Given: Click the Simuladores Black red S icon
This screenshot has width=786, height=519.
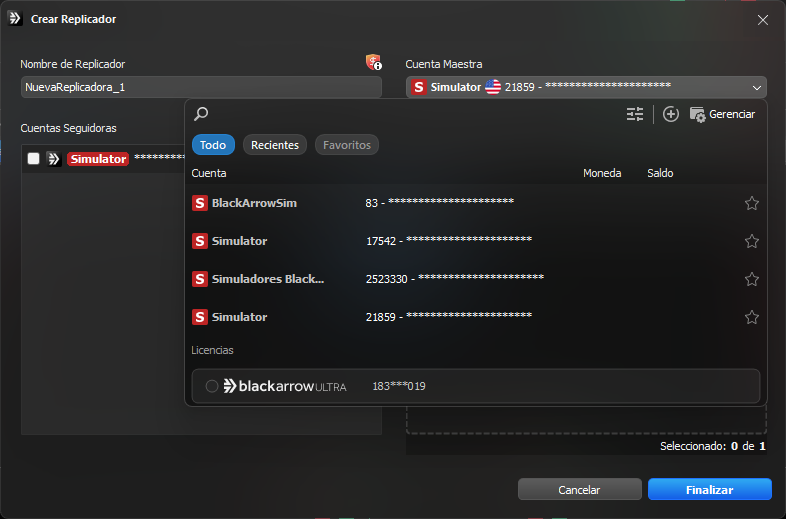Looking at the screenshot, I should [200, 279].
